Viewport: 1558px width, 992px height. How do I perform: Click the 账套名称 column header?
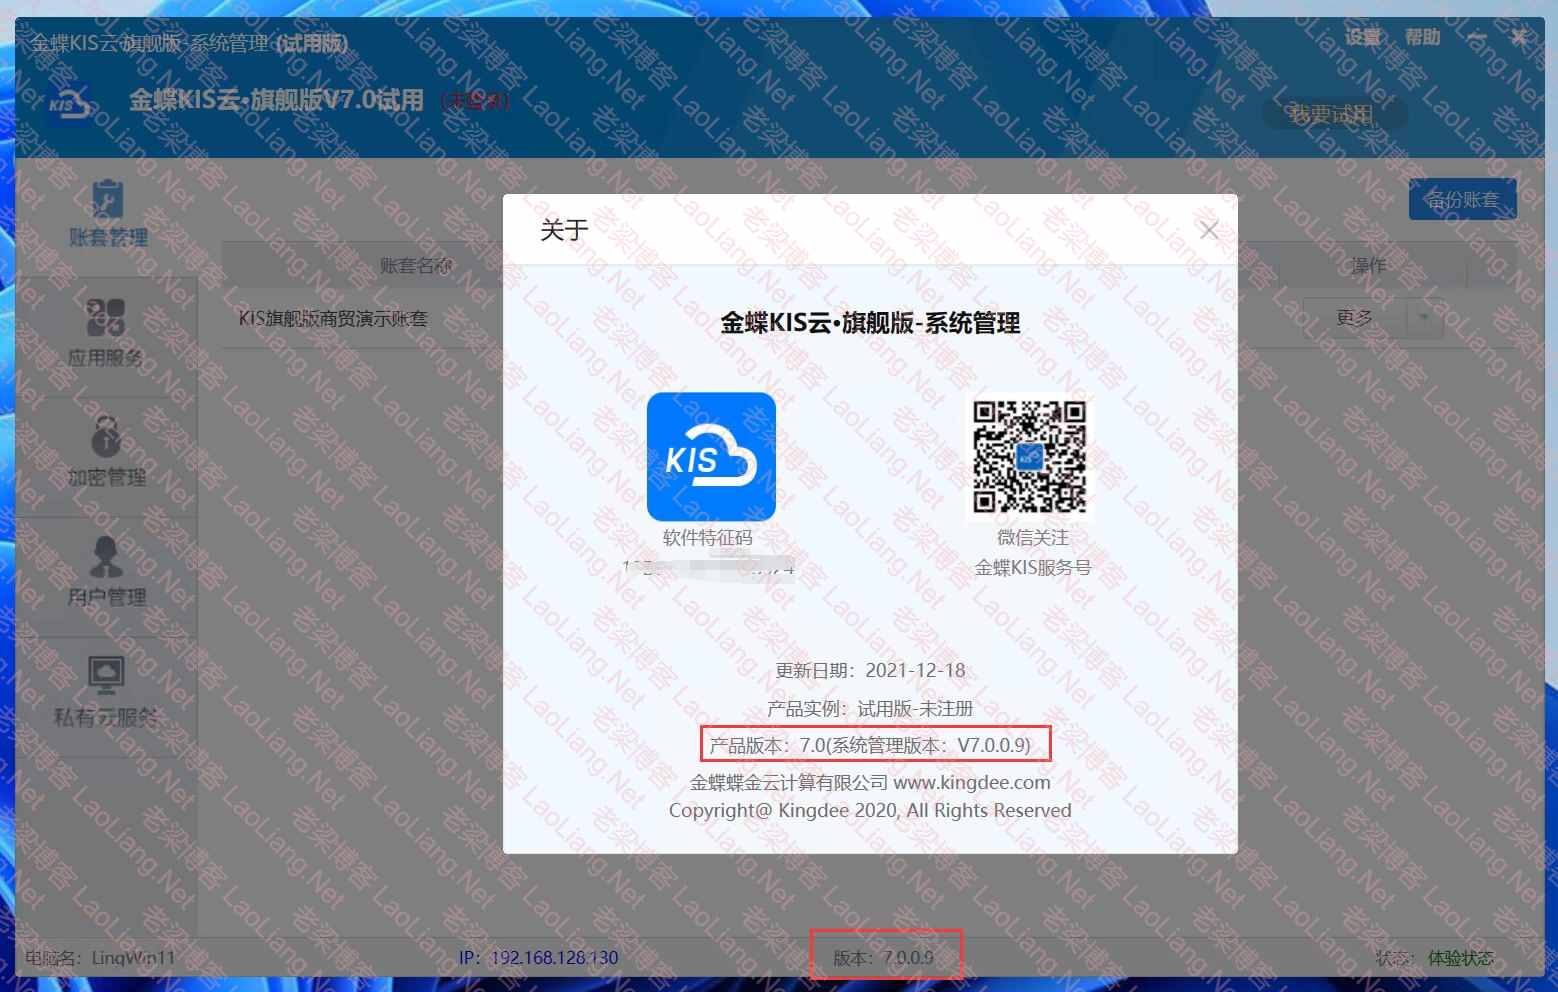click(x=415, y=266)
